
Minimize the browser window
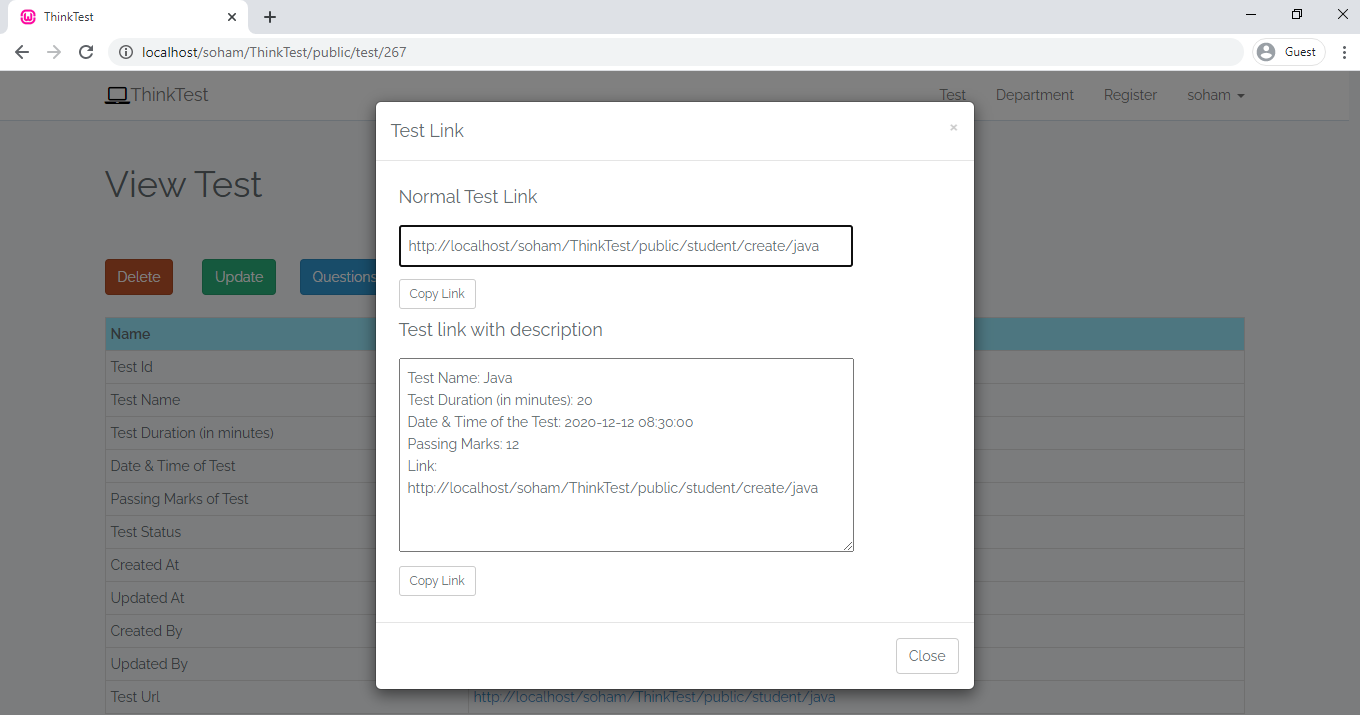tap(1251, 14)
